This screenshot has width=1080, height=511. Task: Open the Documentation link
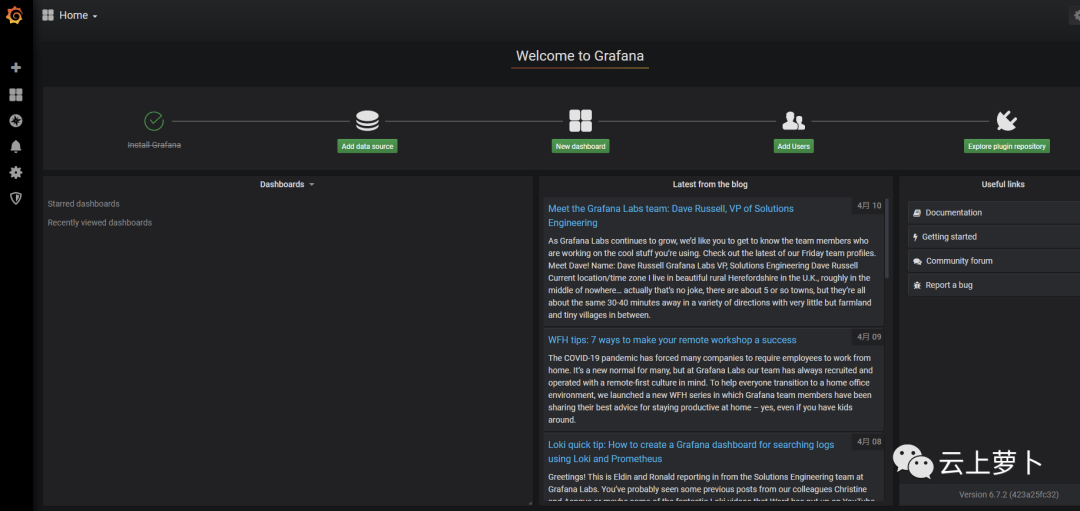tap(994, 213)
